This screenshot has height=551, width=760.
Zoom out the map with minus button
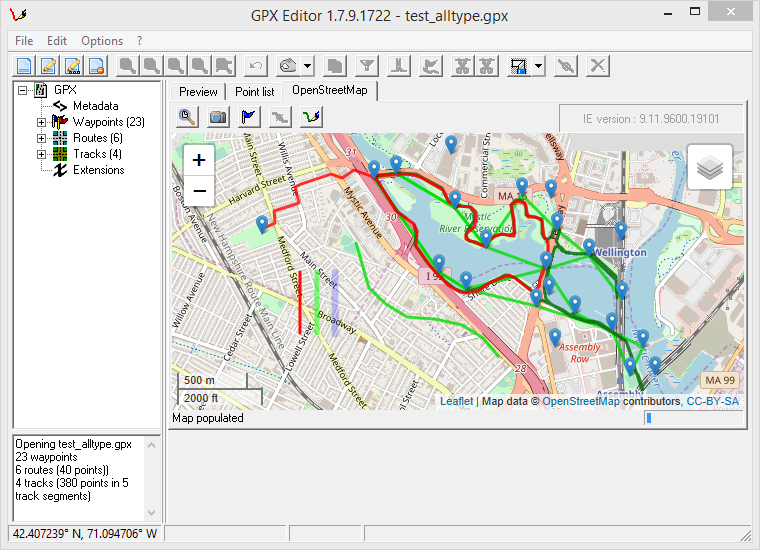tap(199, 190)
